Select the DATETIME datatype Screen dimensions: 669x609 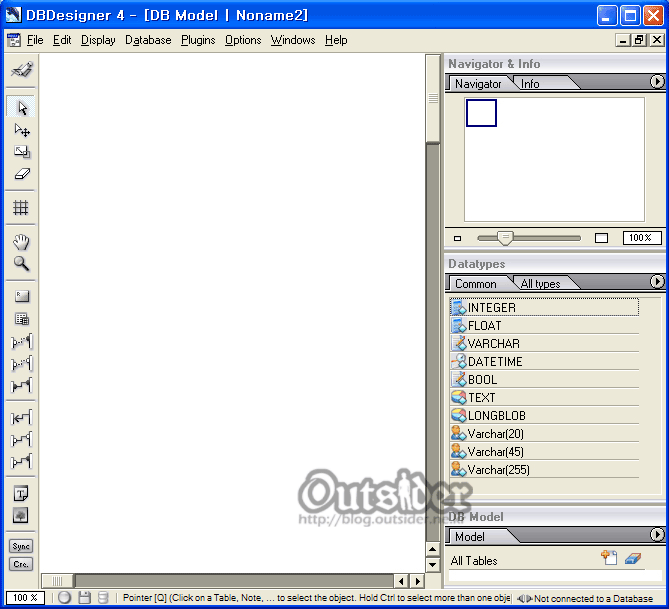click(x=544, y=361)
